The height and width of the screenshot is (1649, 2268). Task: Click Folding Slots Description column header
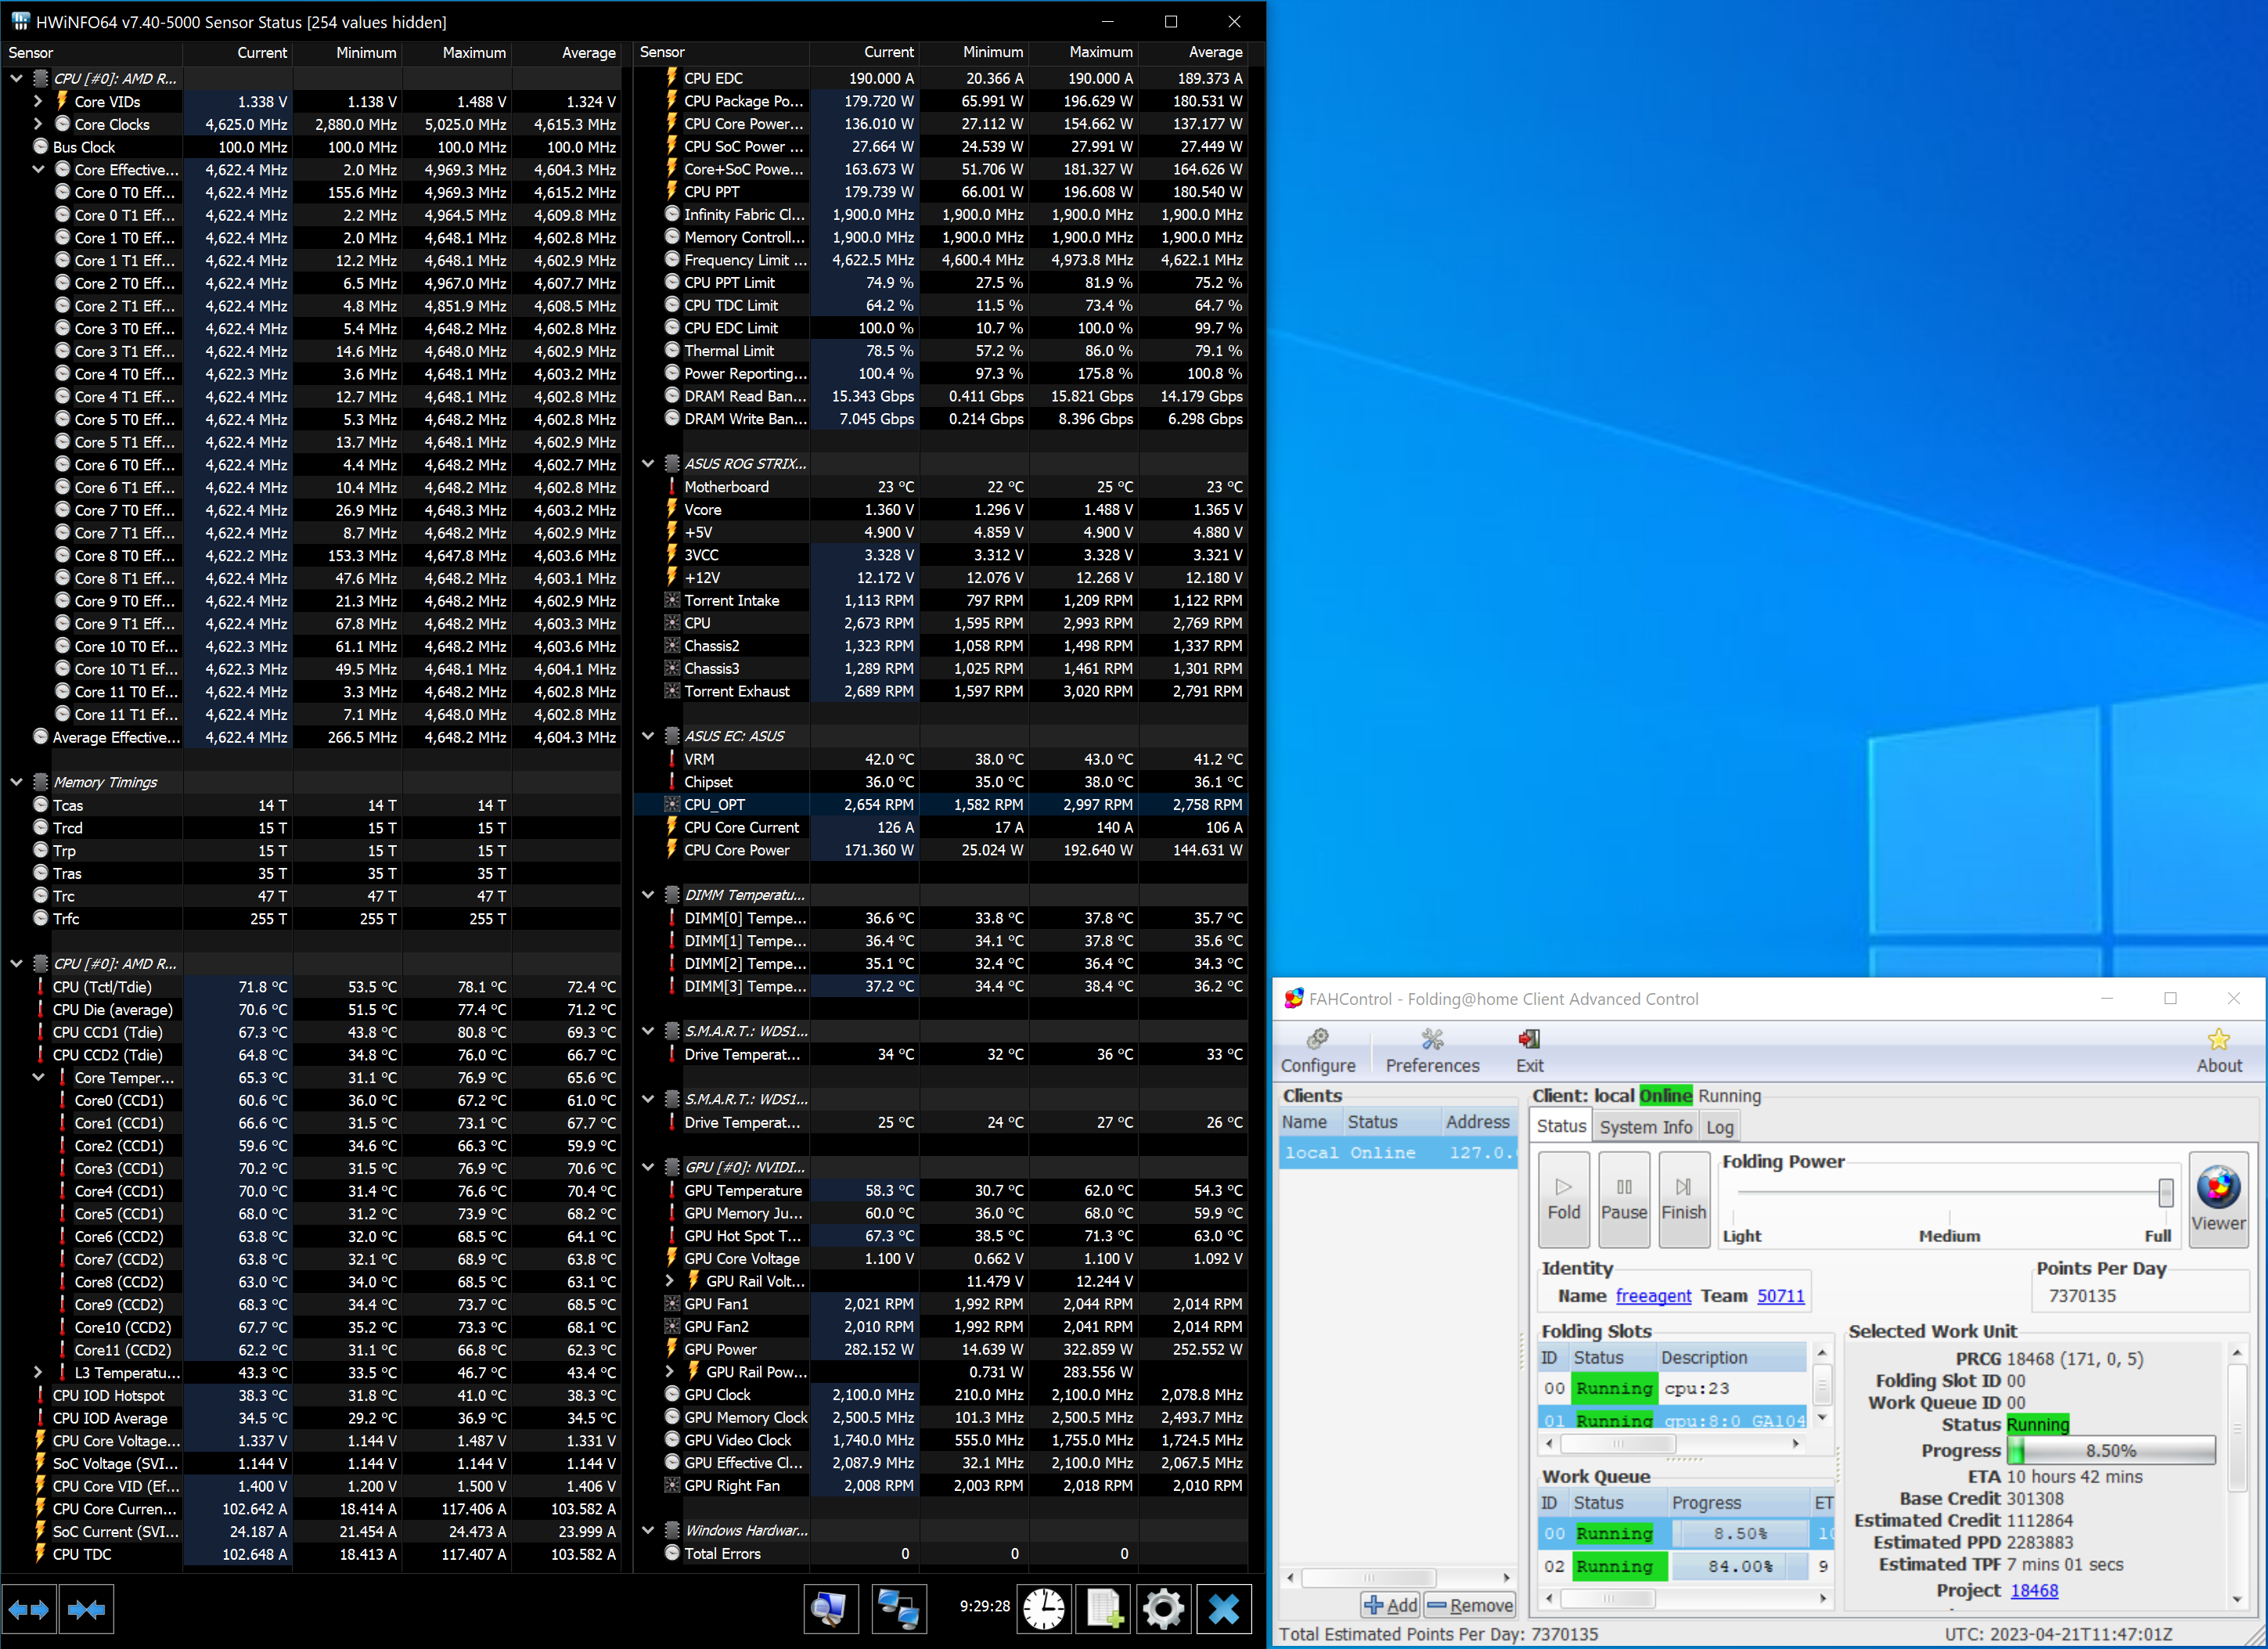pos(1731,1357)
